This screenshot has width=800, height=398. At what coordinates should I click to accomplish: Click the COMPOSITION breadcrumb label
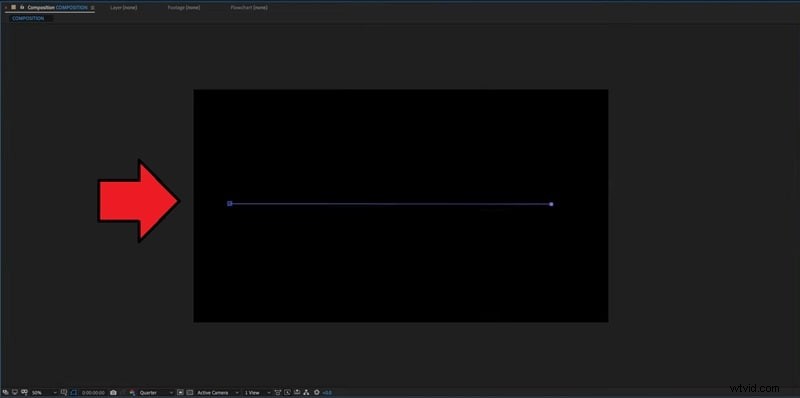click(x=28, y=18)
